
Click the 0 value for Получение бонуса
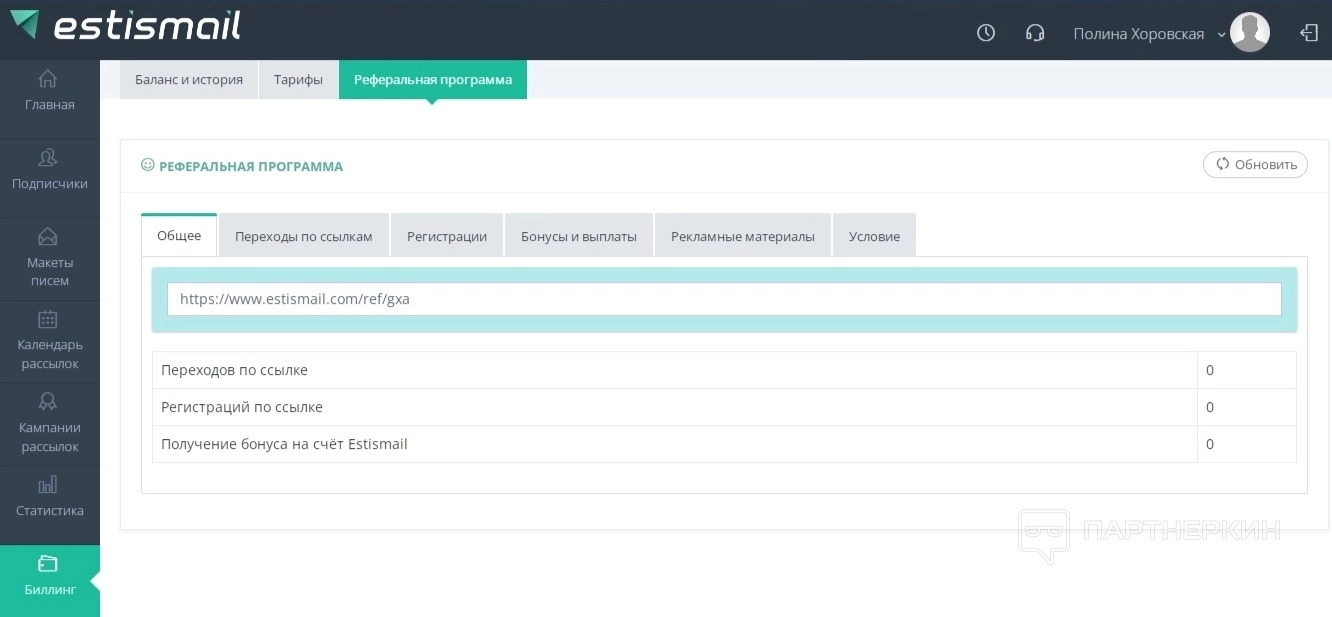point(1210,444)
